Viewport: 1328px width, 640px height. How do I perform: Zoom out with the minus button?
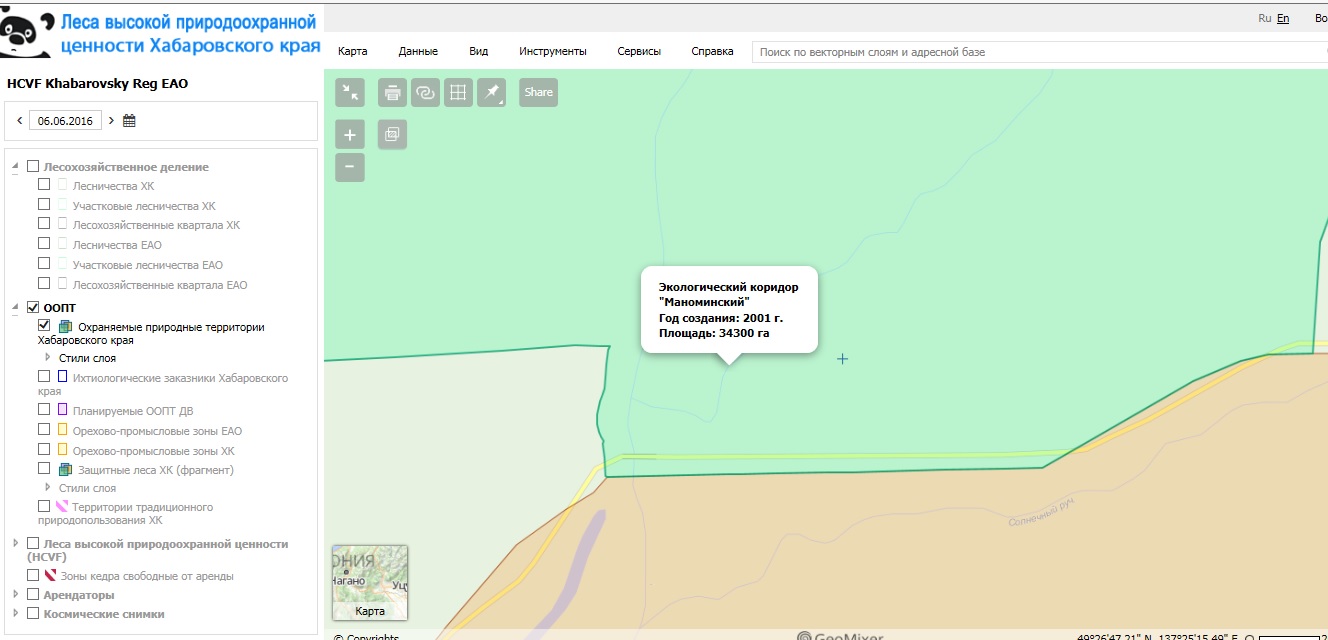[x=350, y=167]
